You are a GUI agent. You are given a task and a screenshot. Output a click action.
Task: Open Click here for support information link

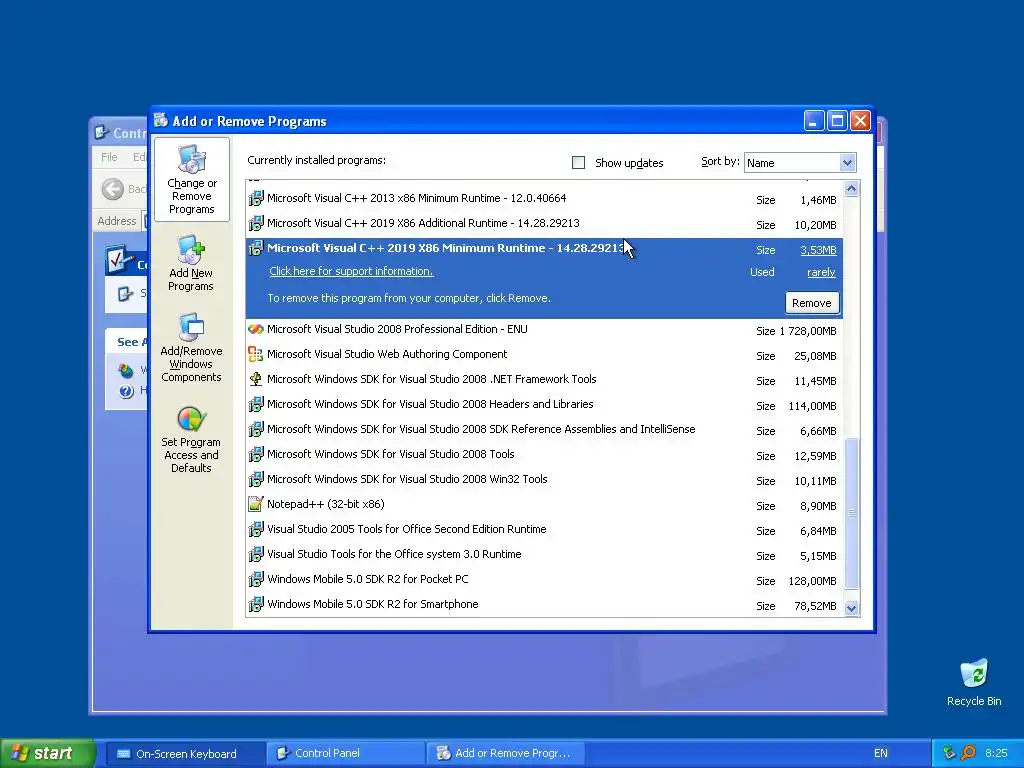pyautogui.click(x=351, y=272)
